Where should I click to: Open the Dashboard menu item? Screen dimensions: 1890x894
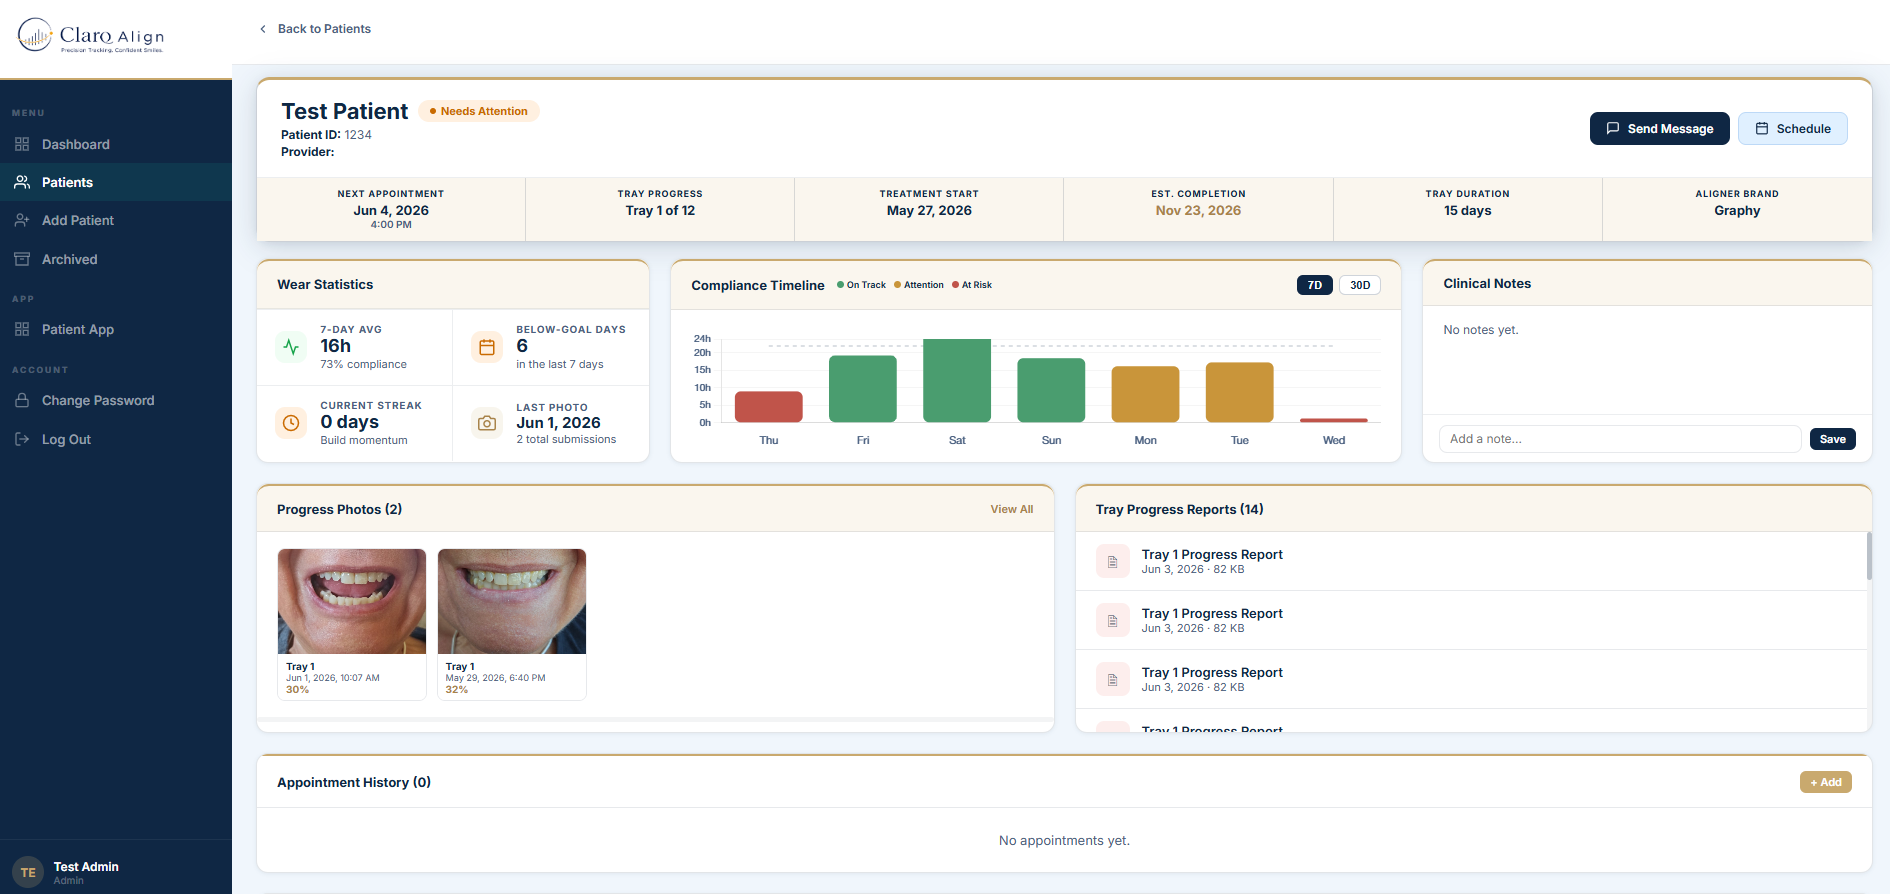[116, 144]
